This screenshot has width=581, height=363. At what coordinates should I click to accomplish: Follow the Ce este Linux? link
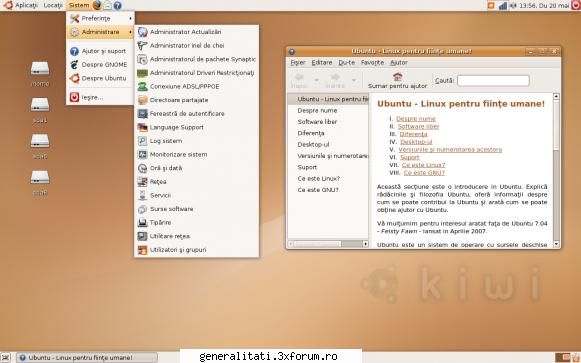click(x=424, y=165)
